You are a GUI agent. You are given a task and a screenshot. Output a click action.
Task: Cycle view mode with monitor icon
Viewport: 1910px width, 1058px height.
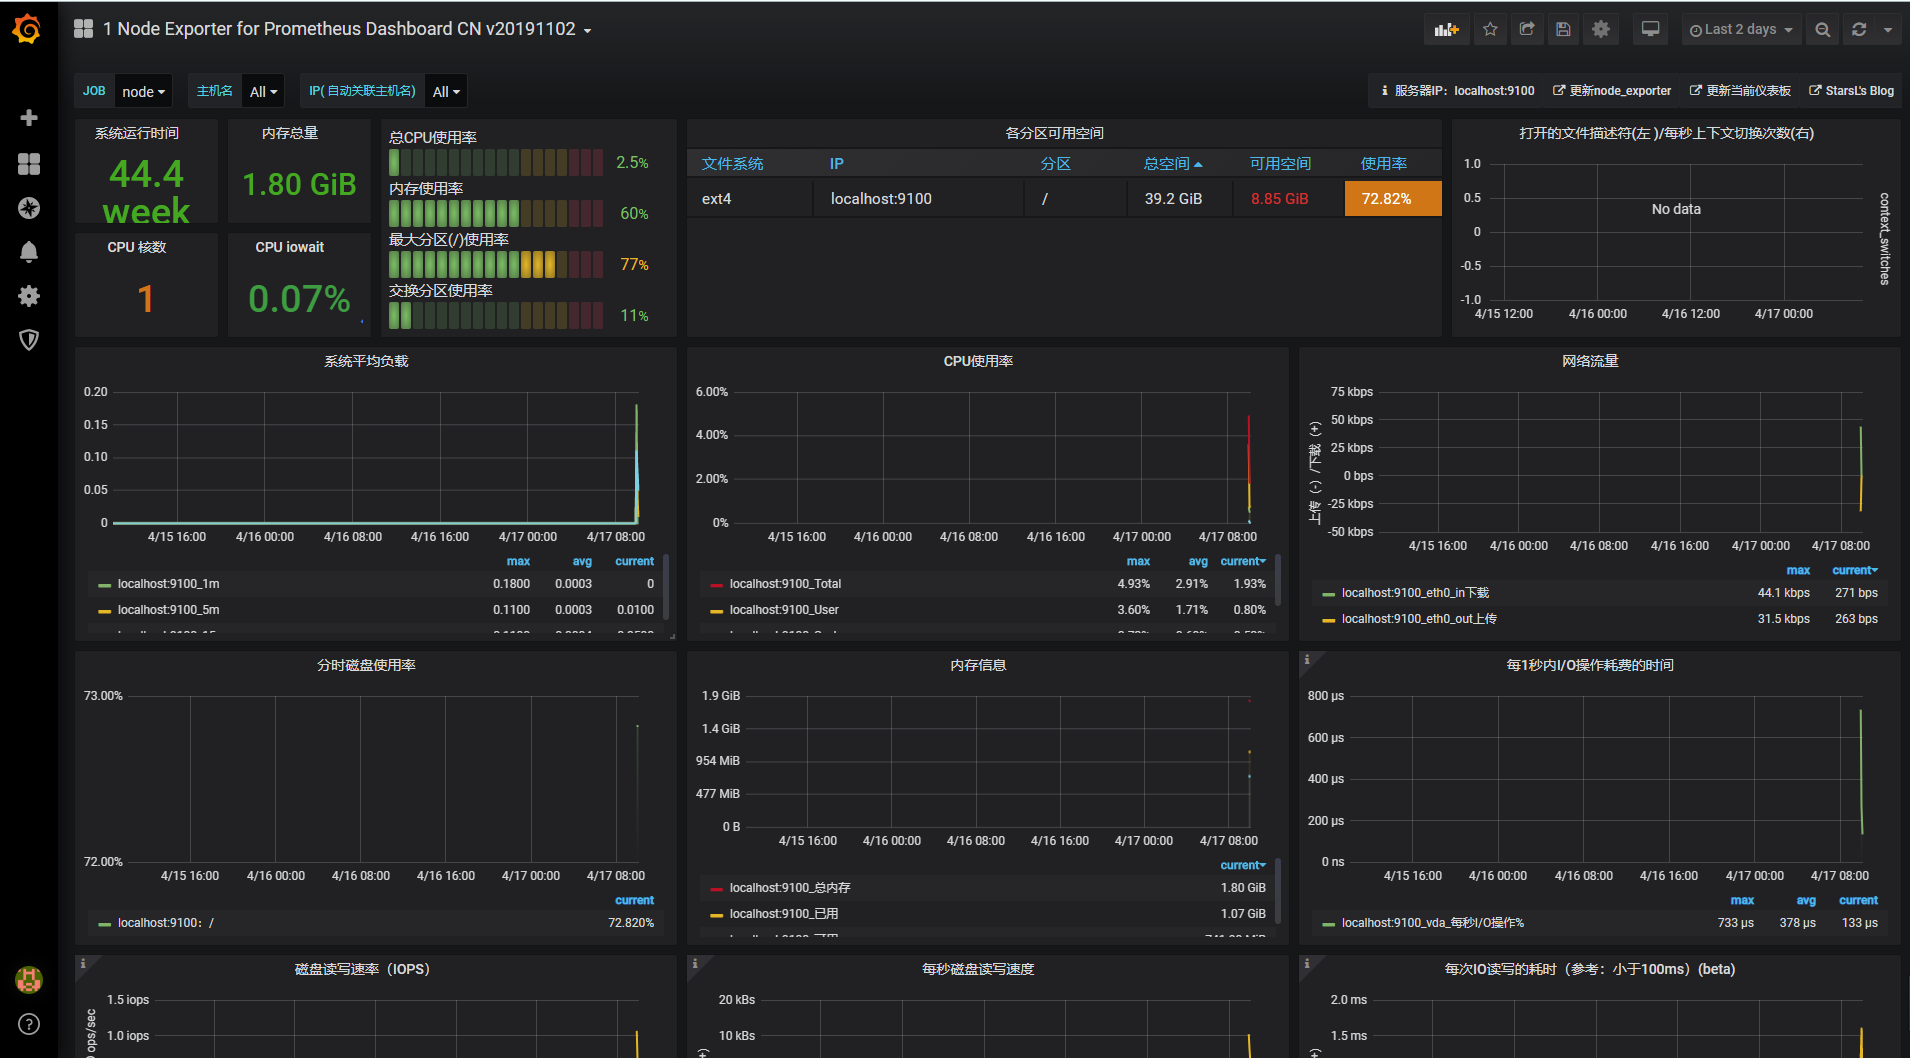click(x=1651, y=29)
